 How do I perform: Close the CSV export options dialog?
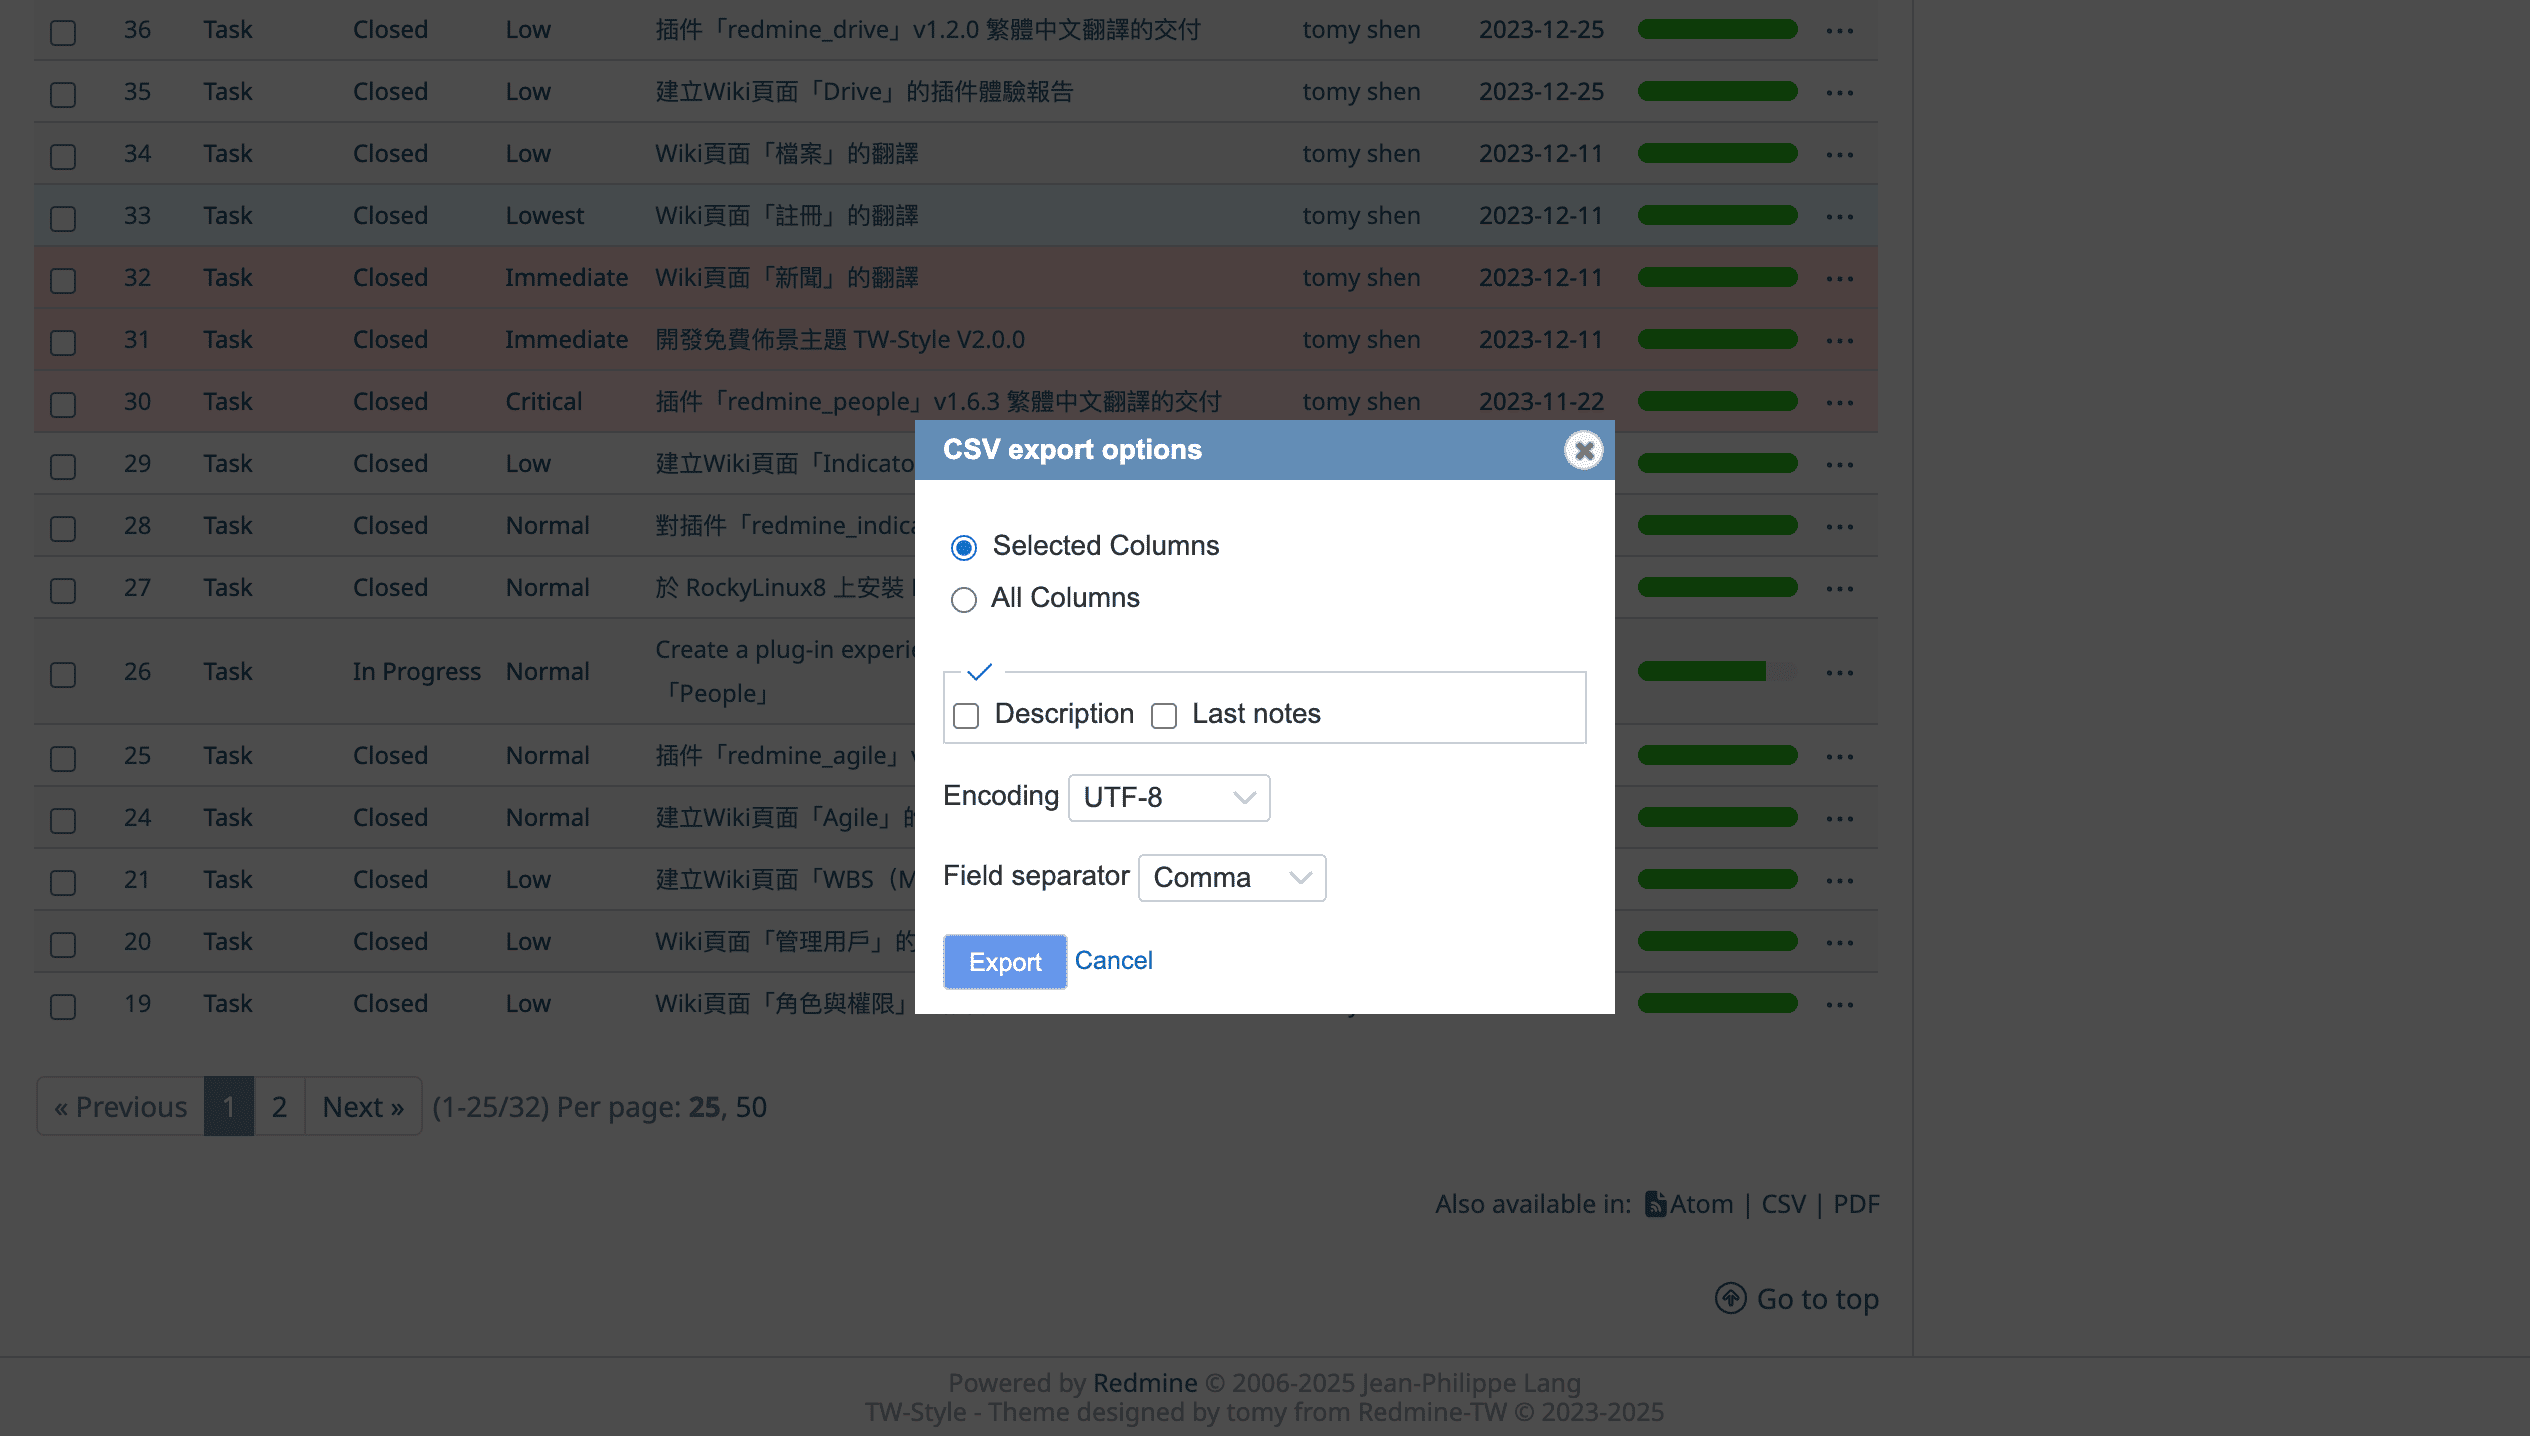(1583, 450)
